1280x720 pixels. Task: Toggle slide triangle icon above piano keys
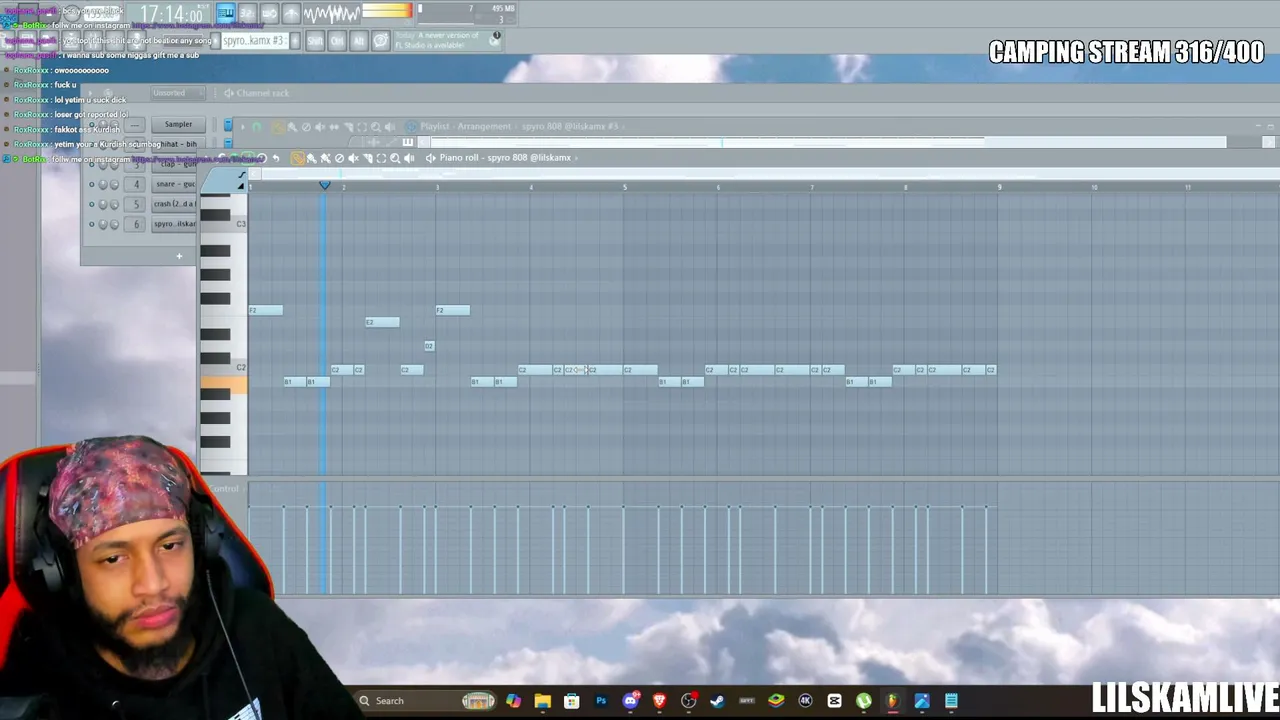pyautogui.click(x=241, y=186)
